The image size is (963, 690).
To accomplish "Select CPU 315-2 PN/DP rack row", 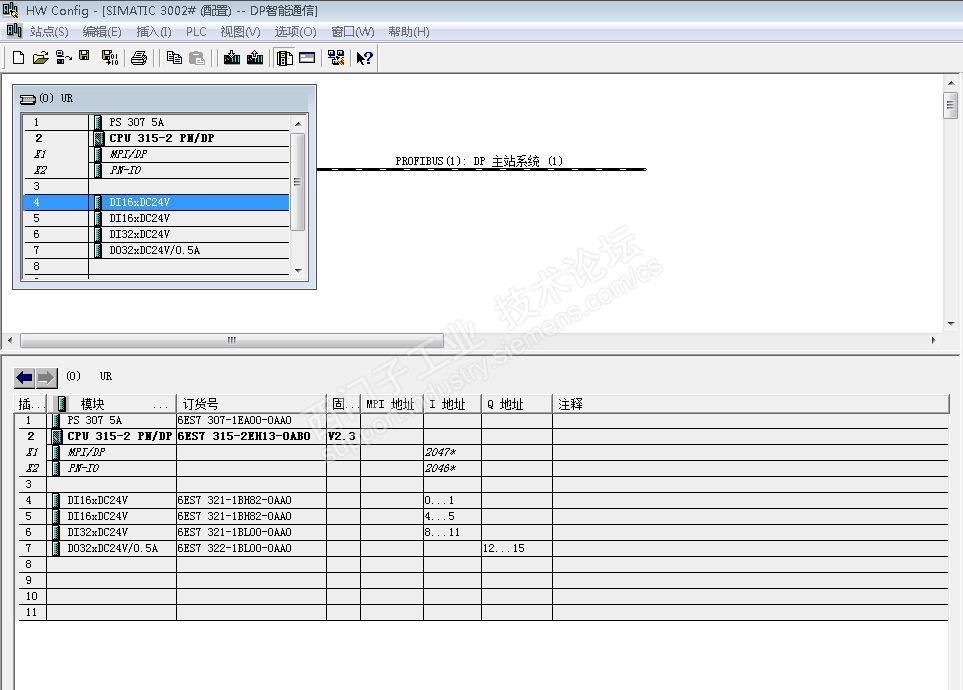I will tap(156, 138).
